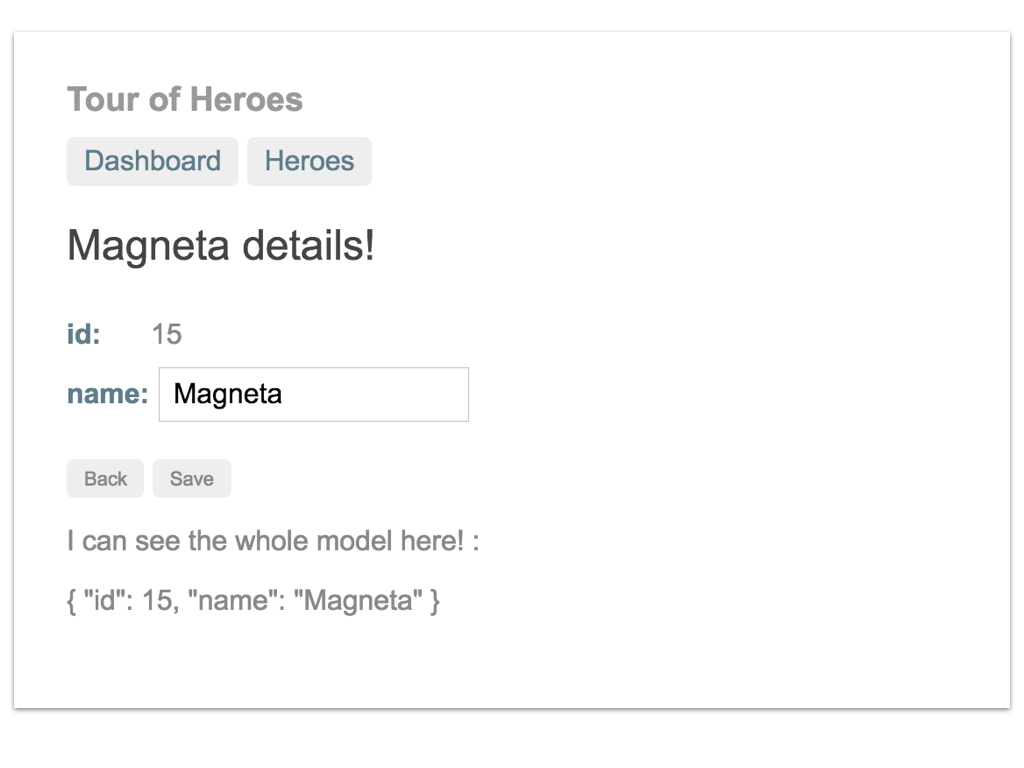This screenshot has height=768, width=1024.
Task: Go to the Heroes navigation link
Action: pyautogui.click(x=309, y=161)
